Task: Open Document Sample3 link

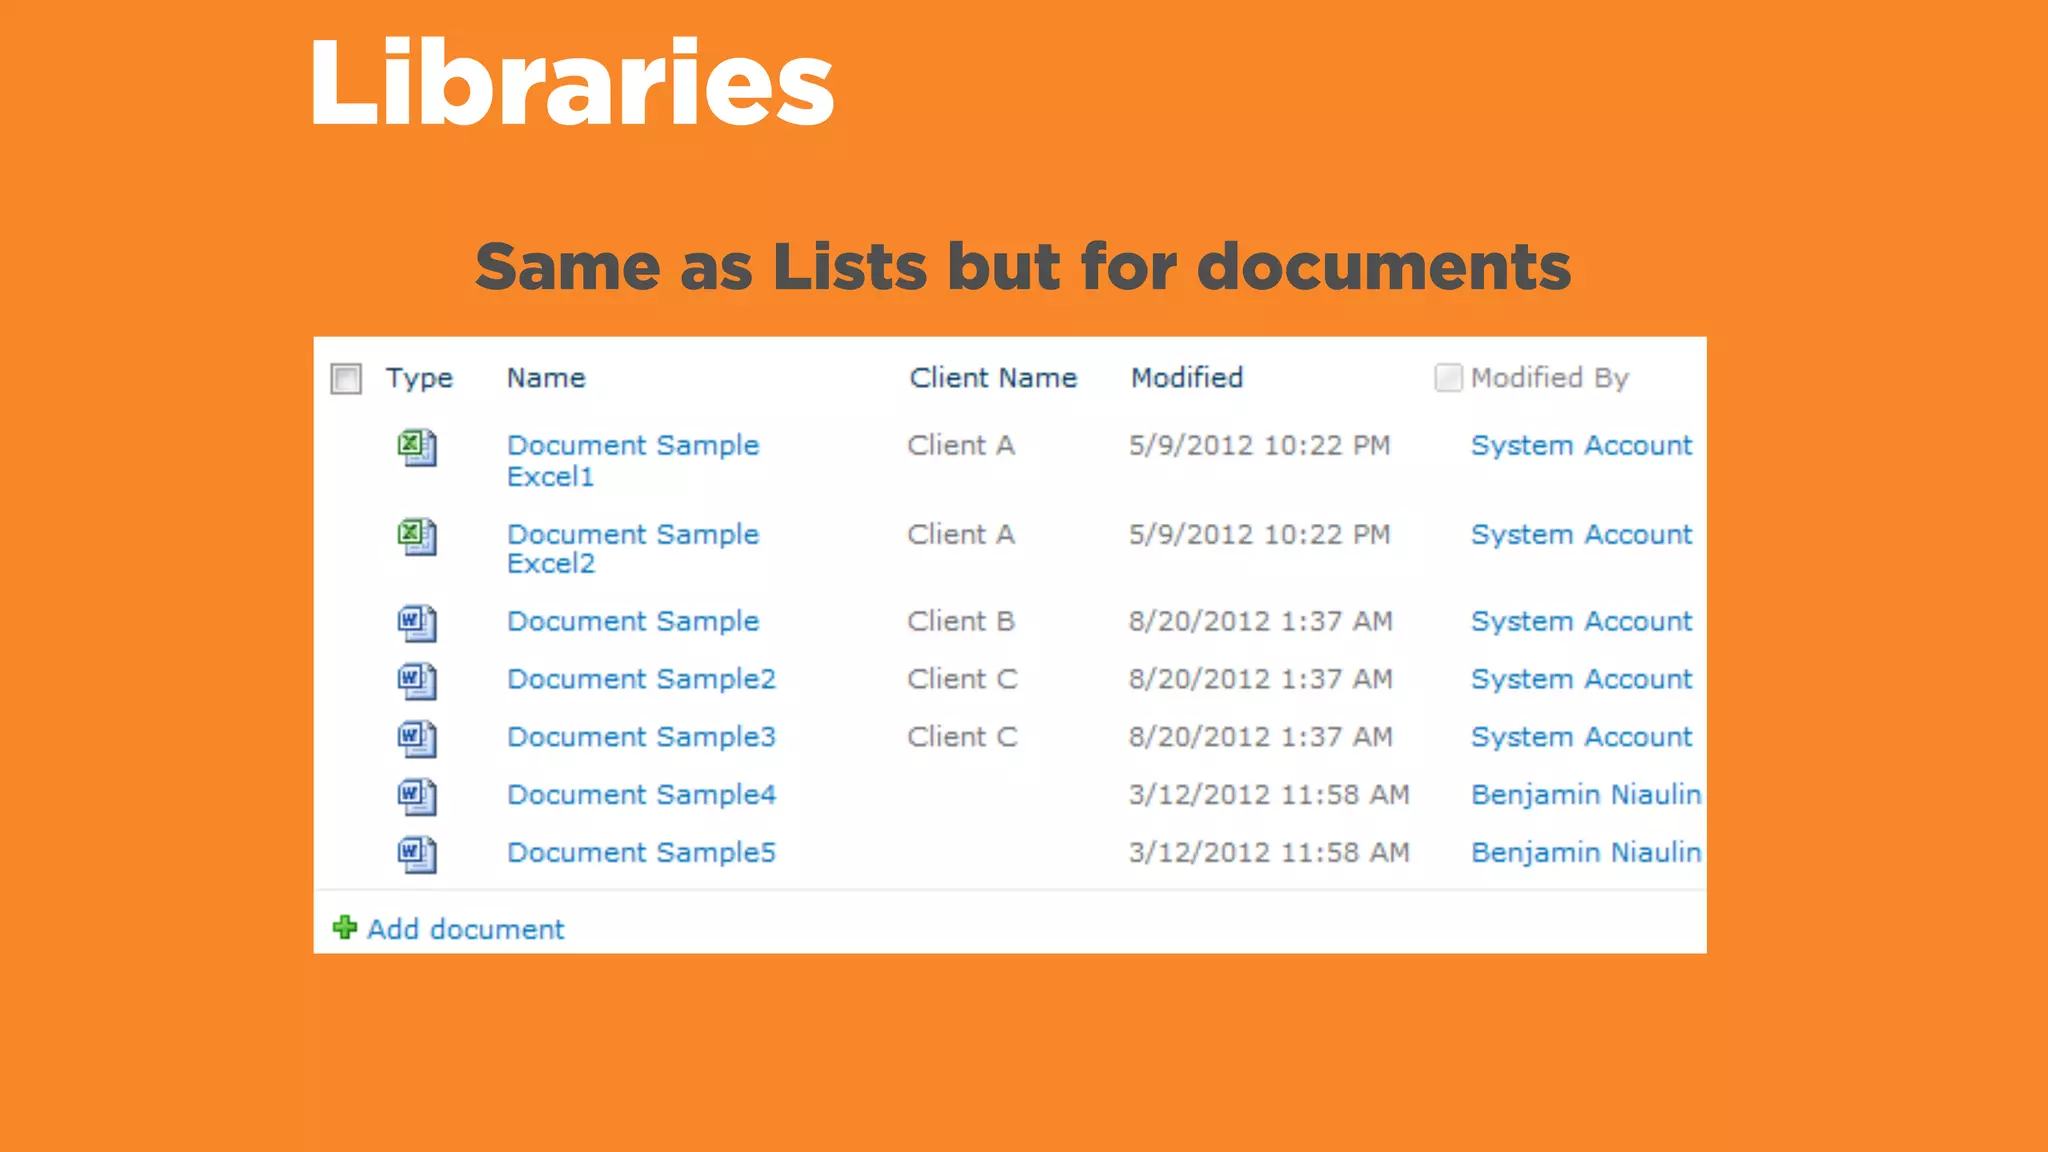Action: 641,738
